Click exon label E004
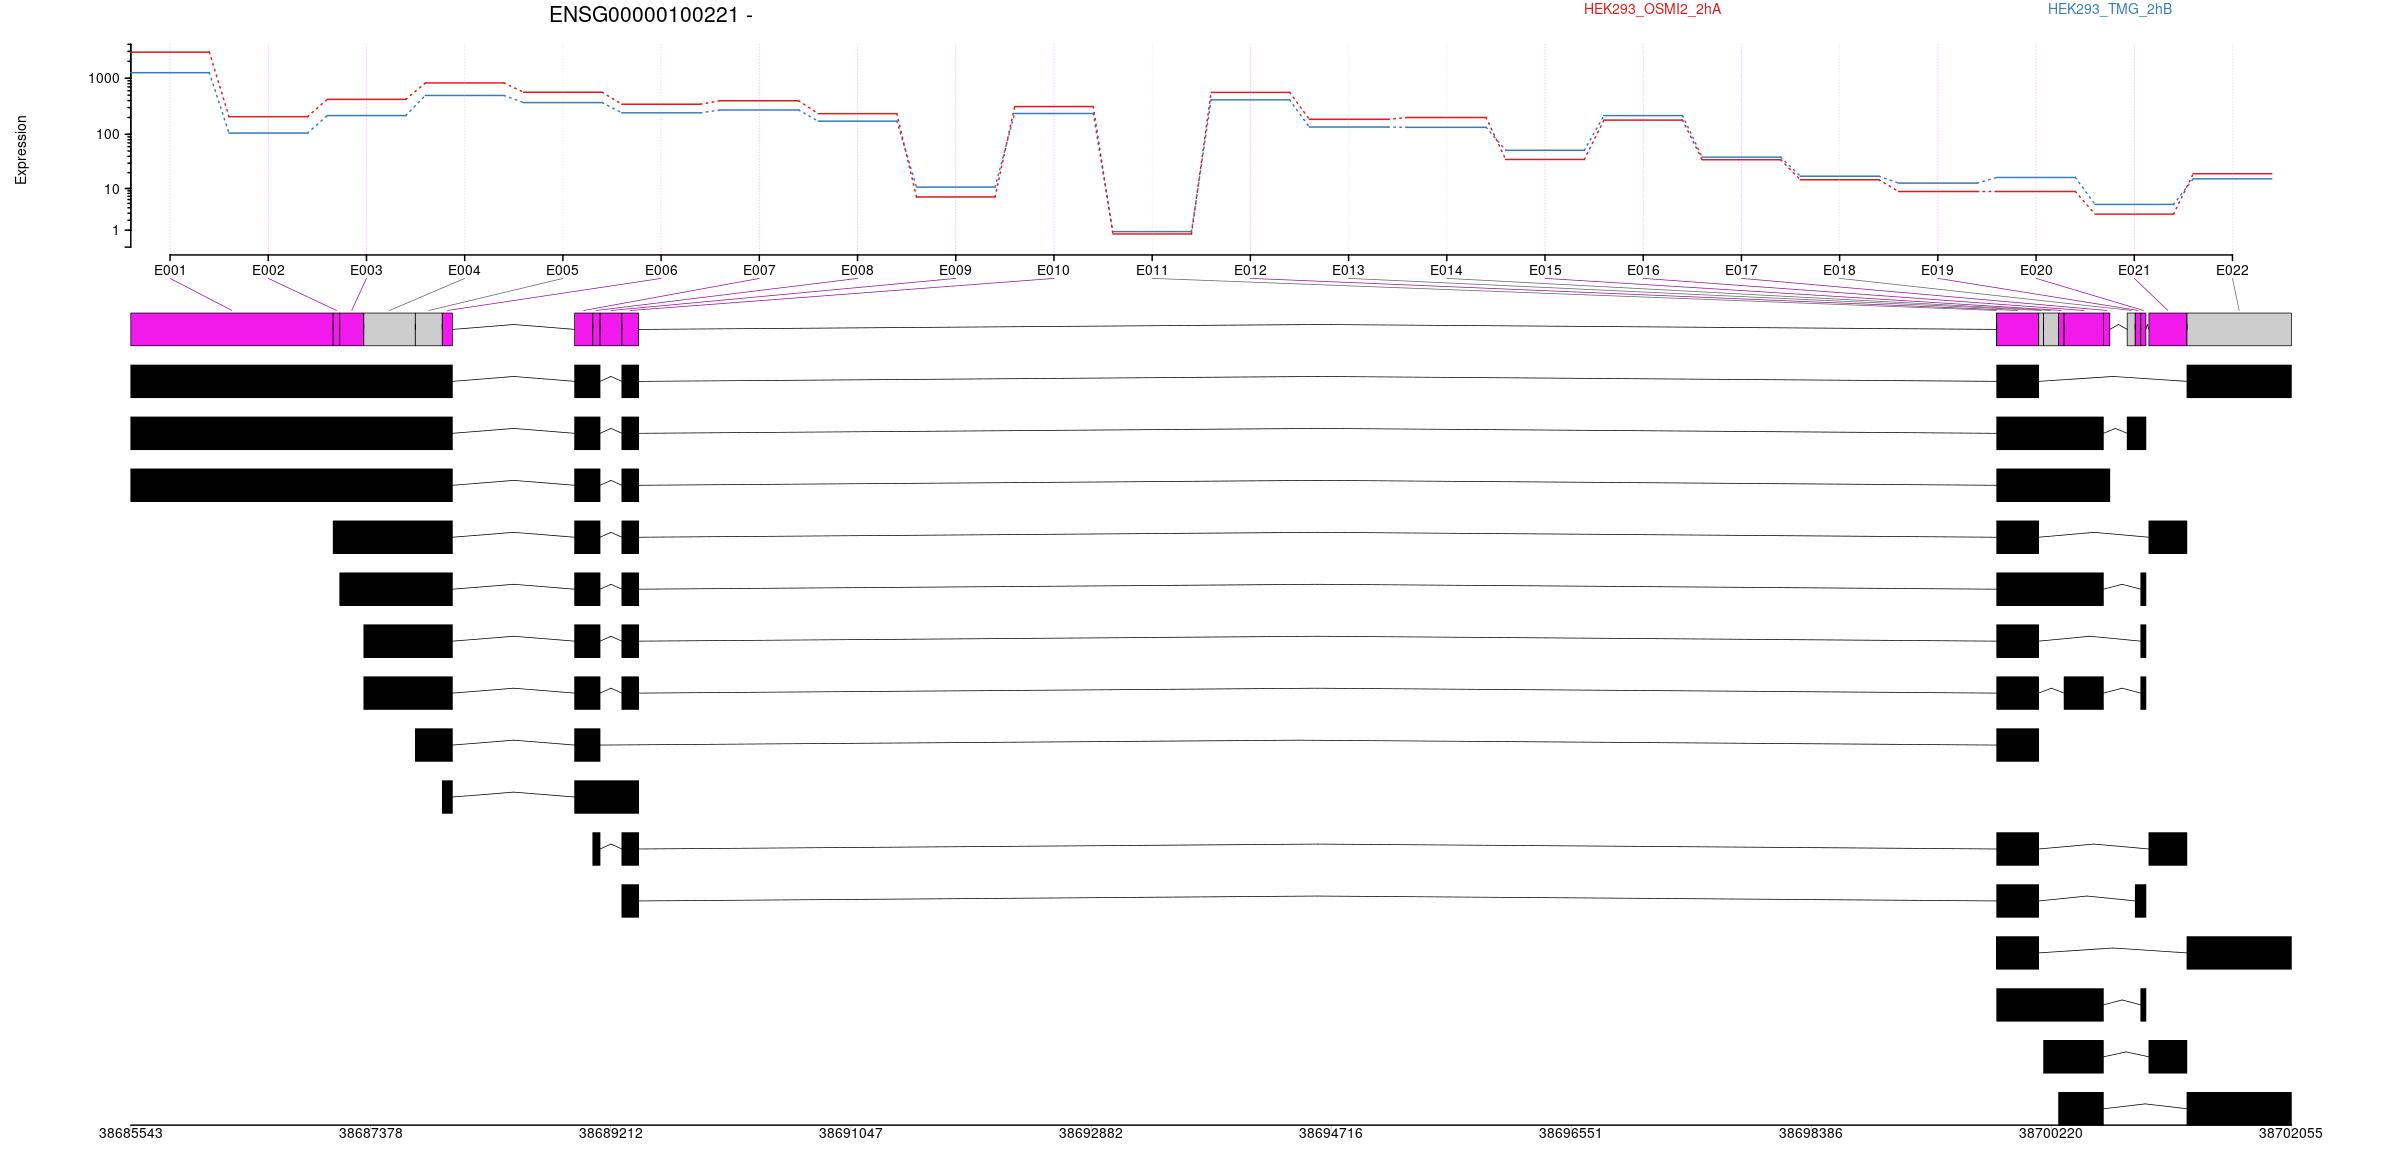 464,270
